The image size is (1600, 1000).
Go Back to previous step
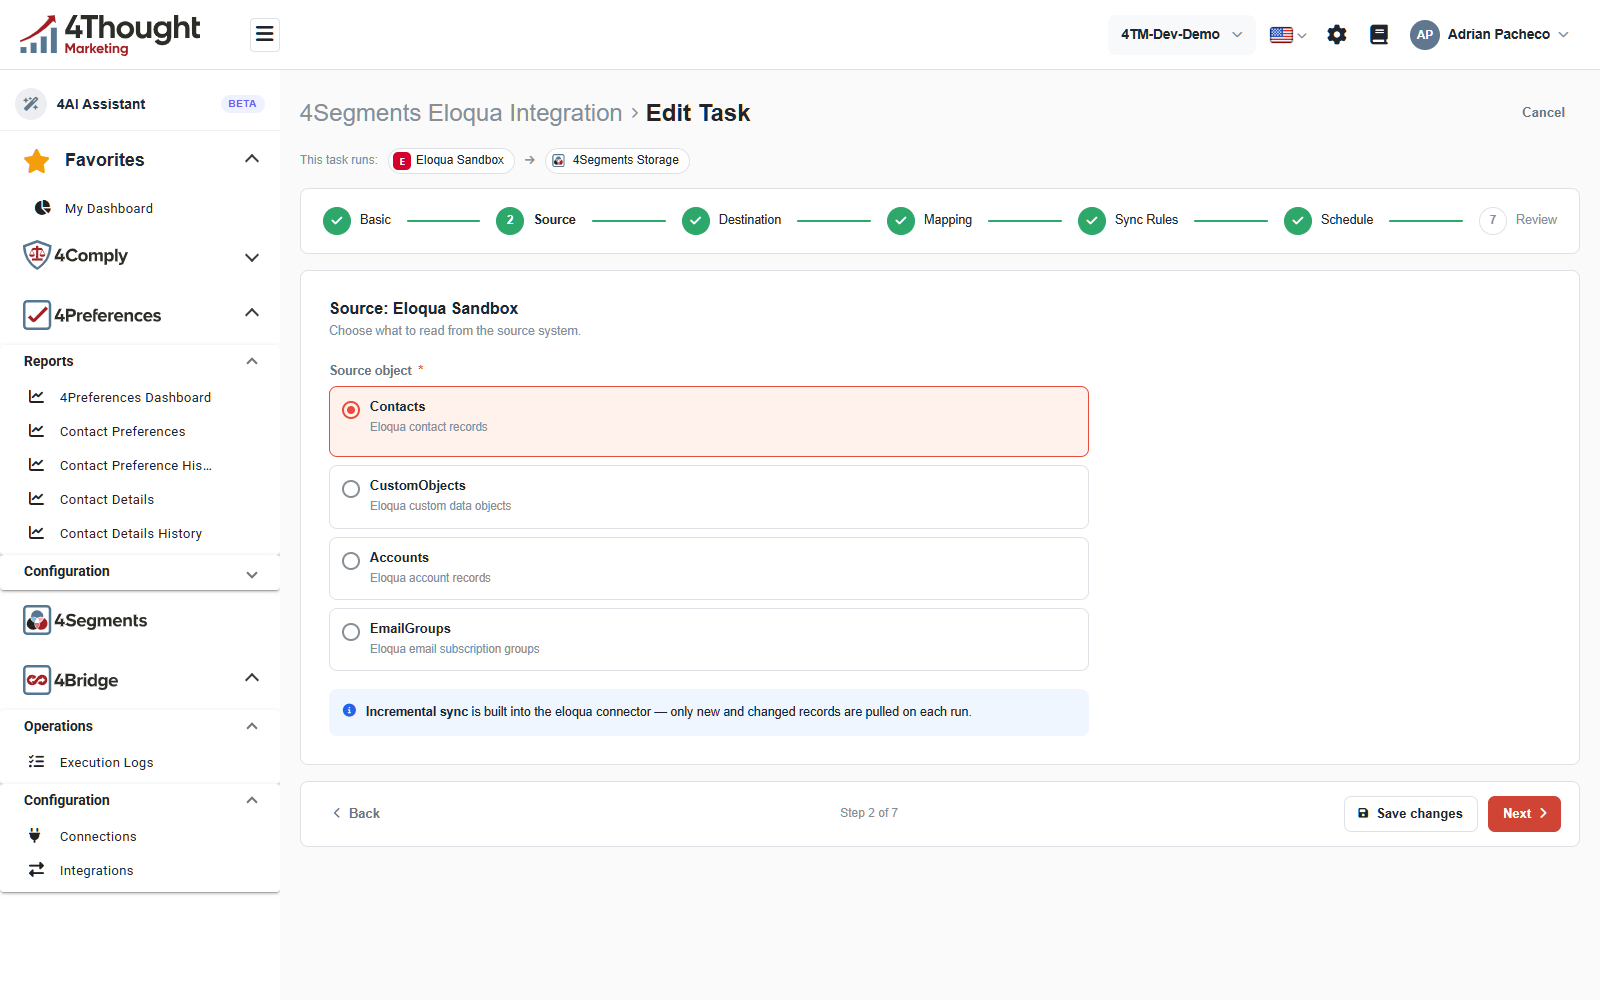pos(356,814)
